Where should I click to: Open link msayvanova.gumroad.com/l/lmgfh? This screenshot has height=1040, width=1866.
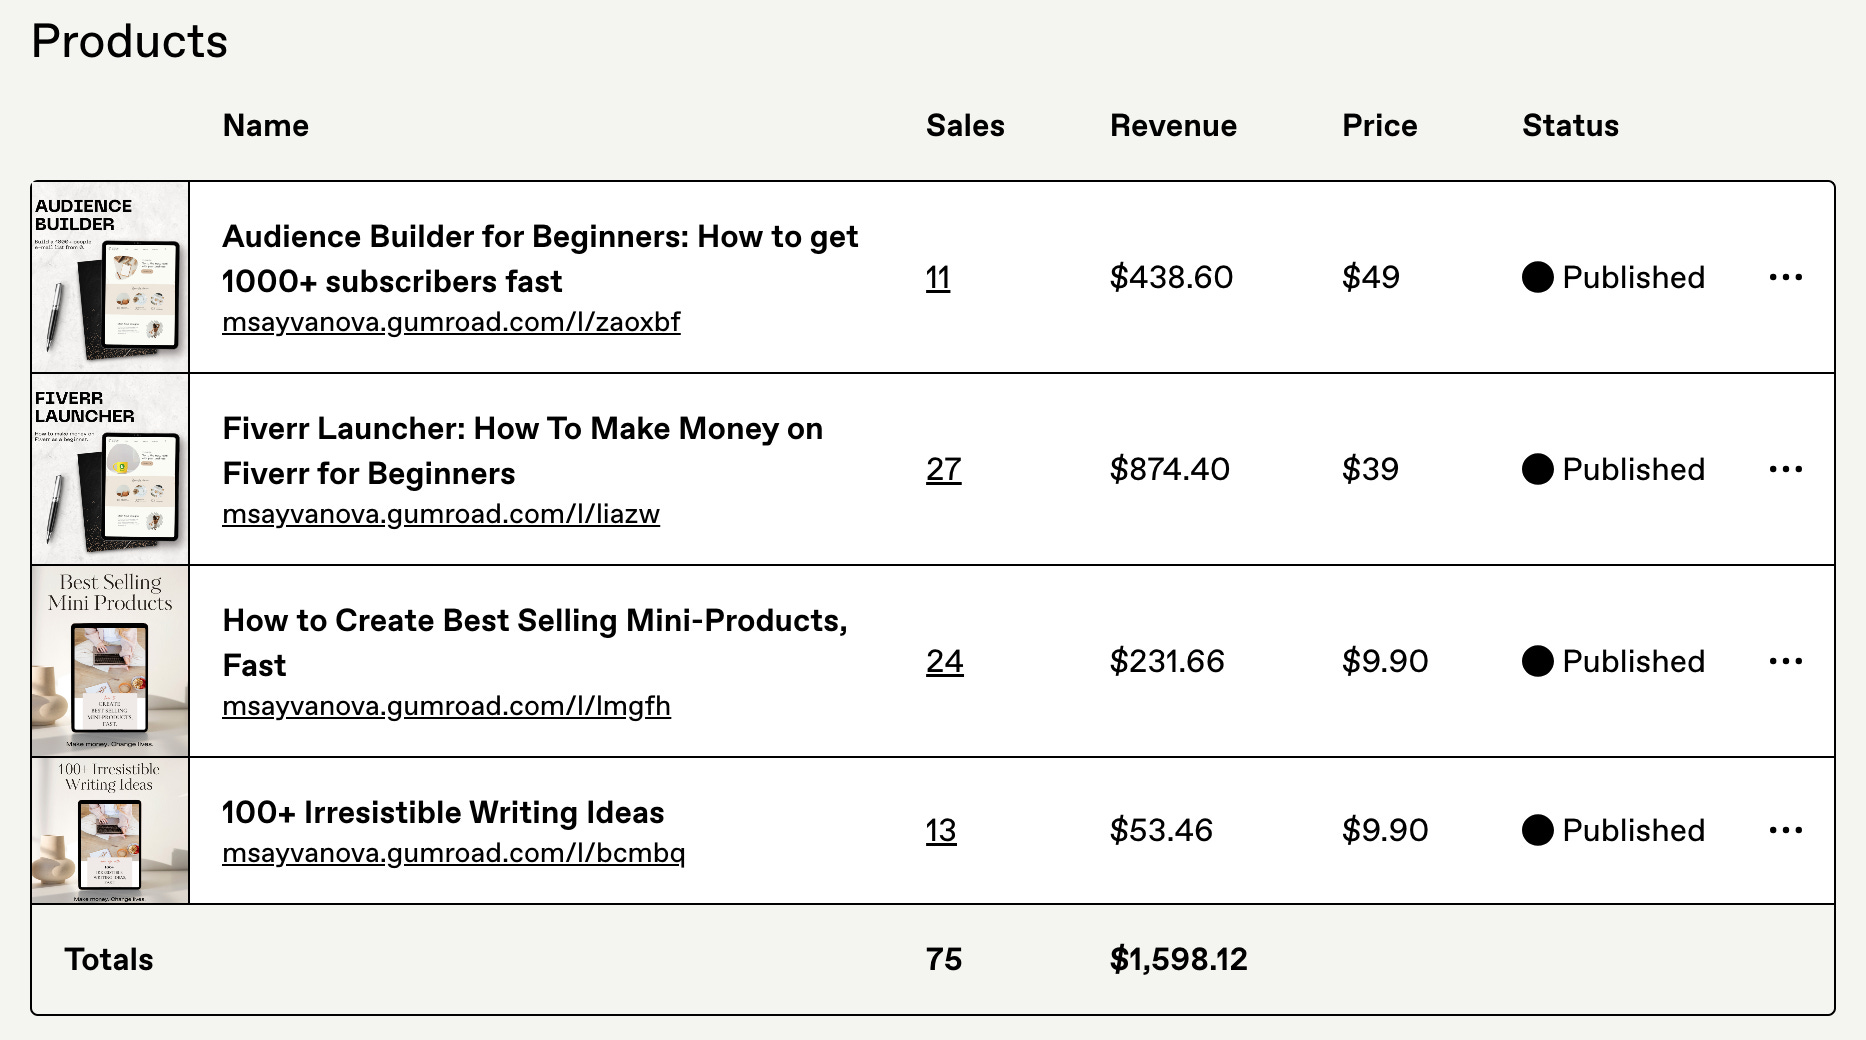(446, 706)
